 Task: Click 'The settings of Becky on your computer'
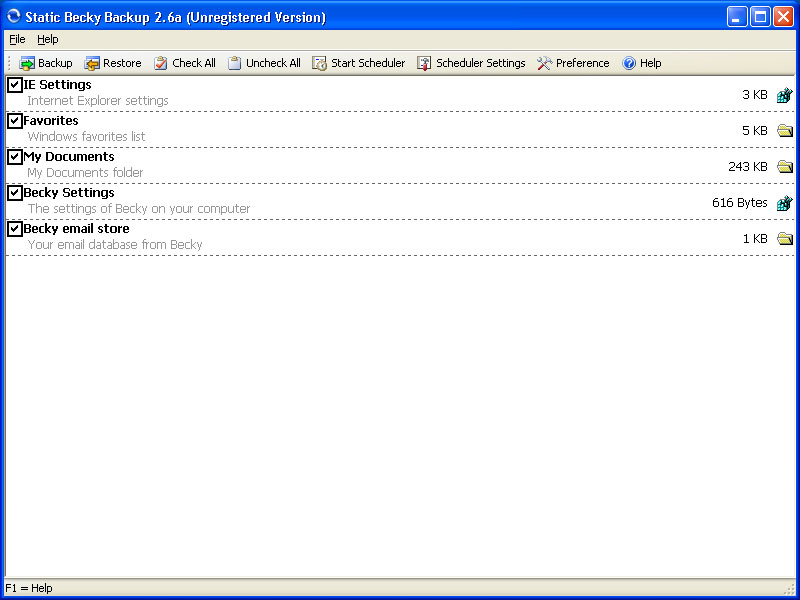[x=139, y=209]
